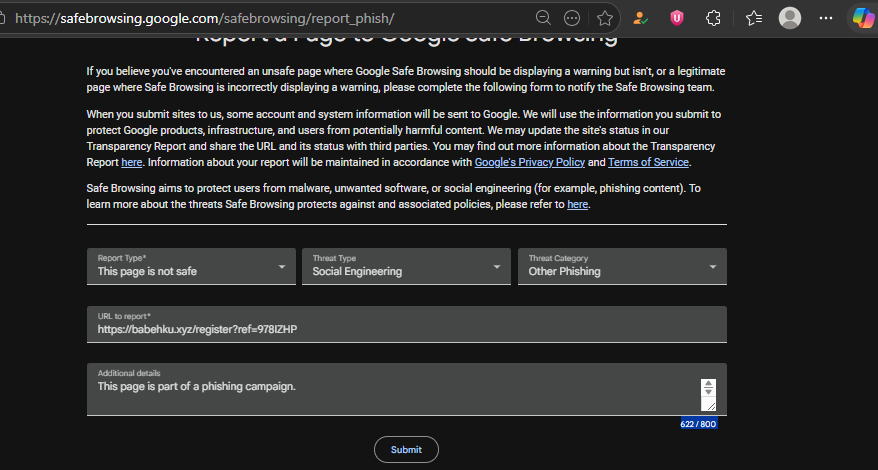The width and height of the screenshot is (878, 470).
Task: Click the Additional details text area
Action: tap(407, 389)
